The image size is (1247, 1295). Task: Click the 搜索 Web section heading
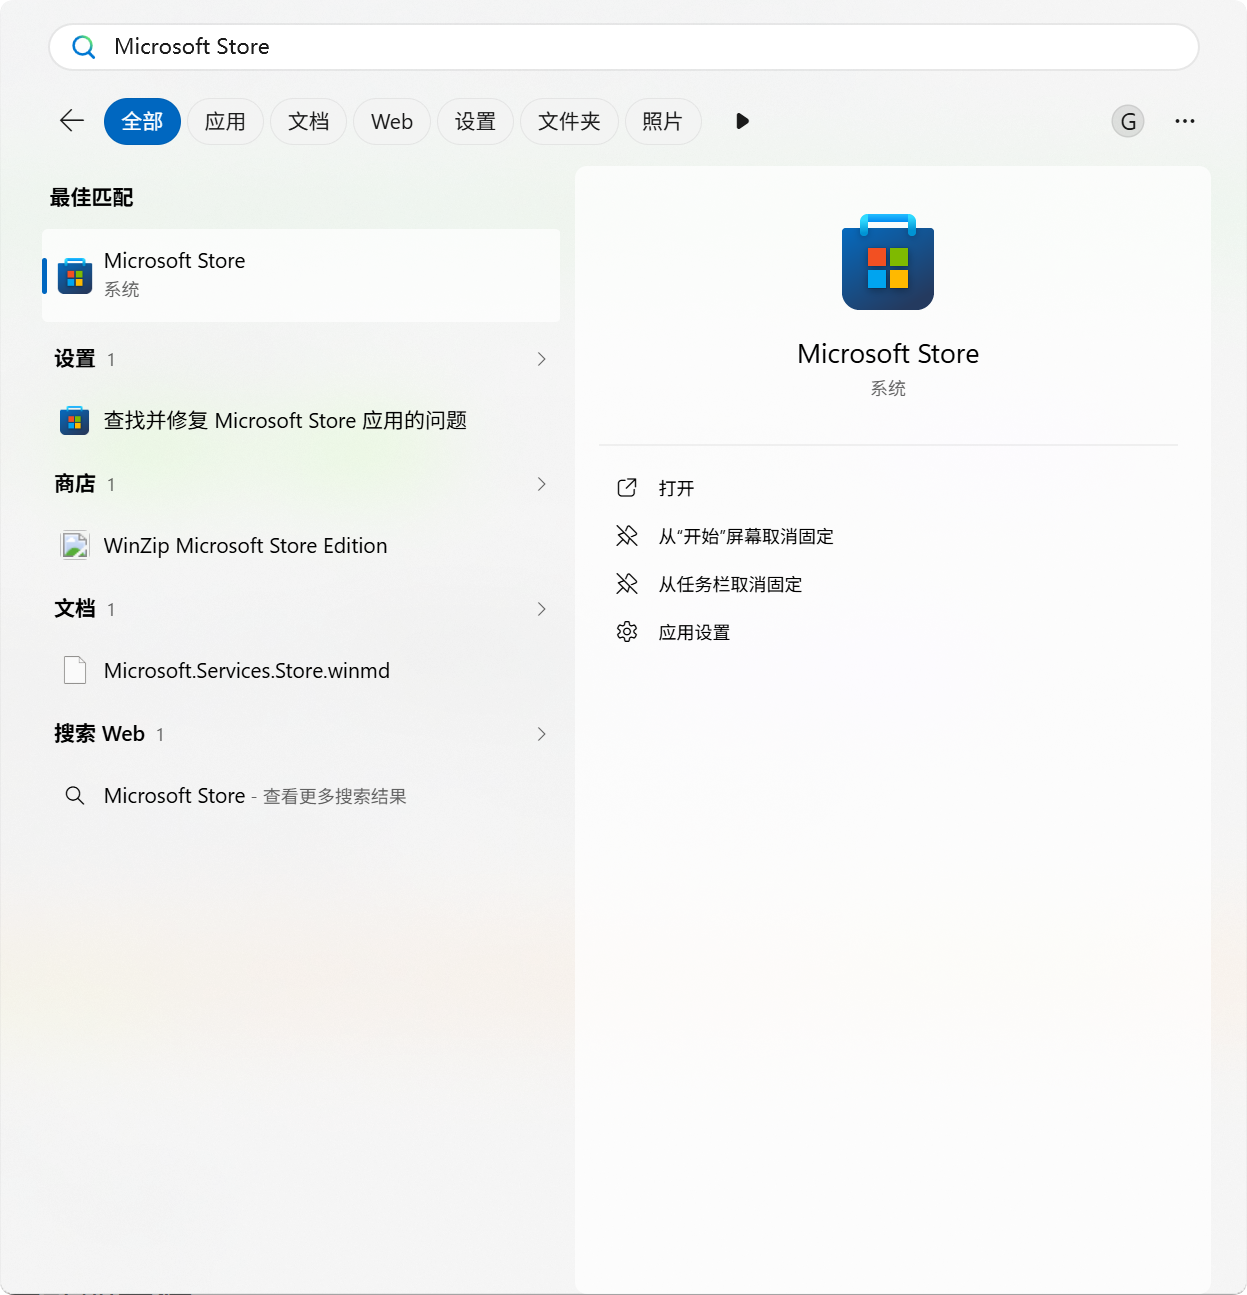point(100,734)
